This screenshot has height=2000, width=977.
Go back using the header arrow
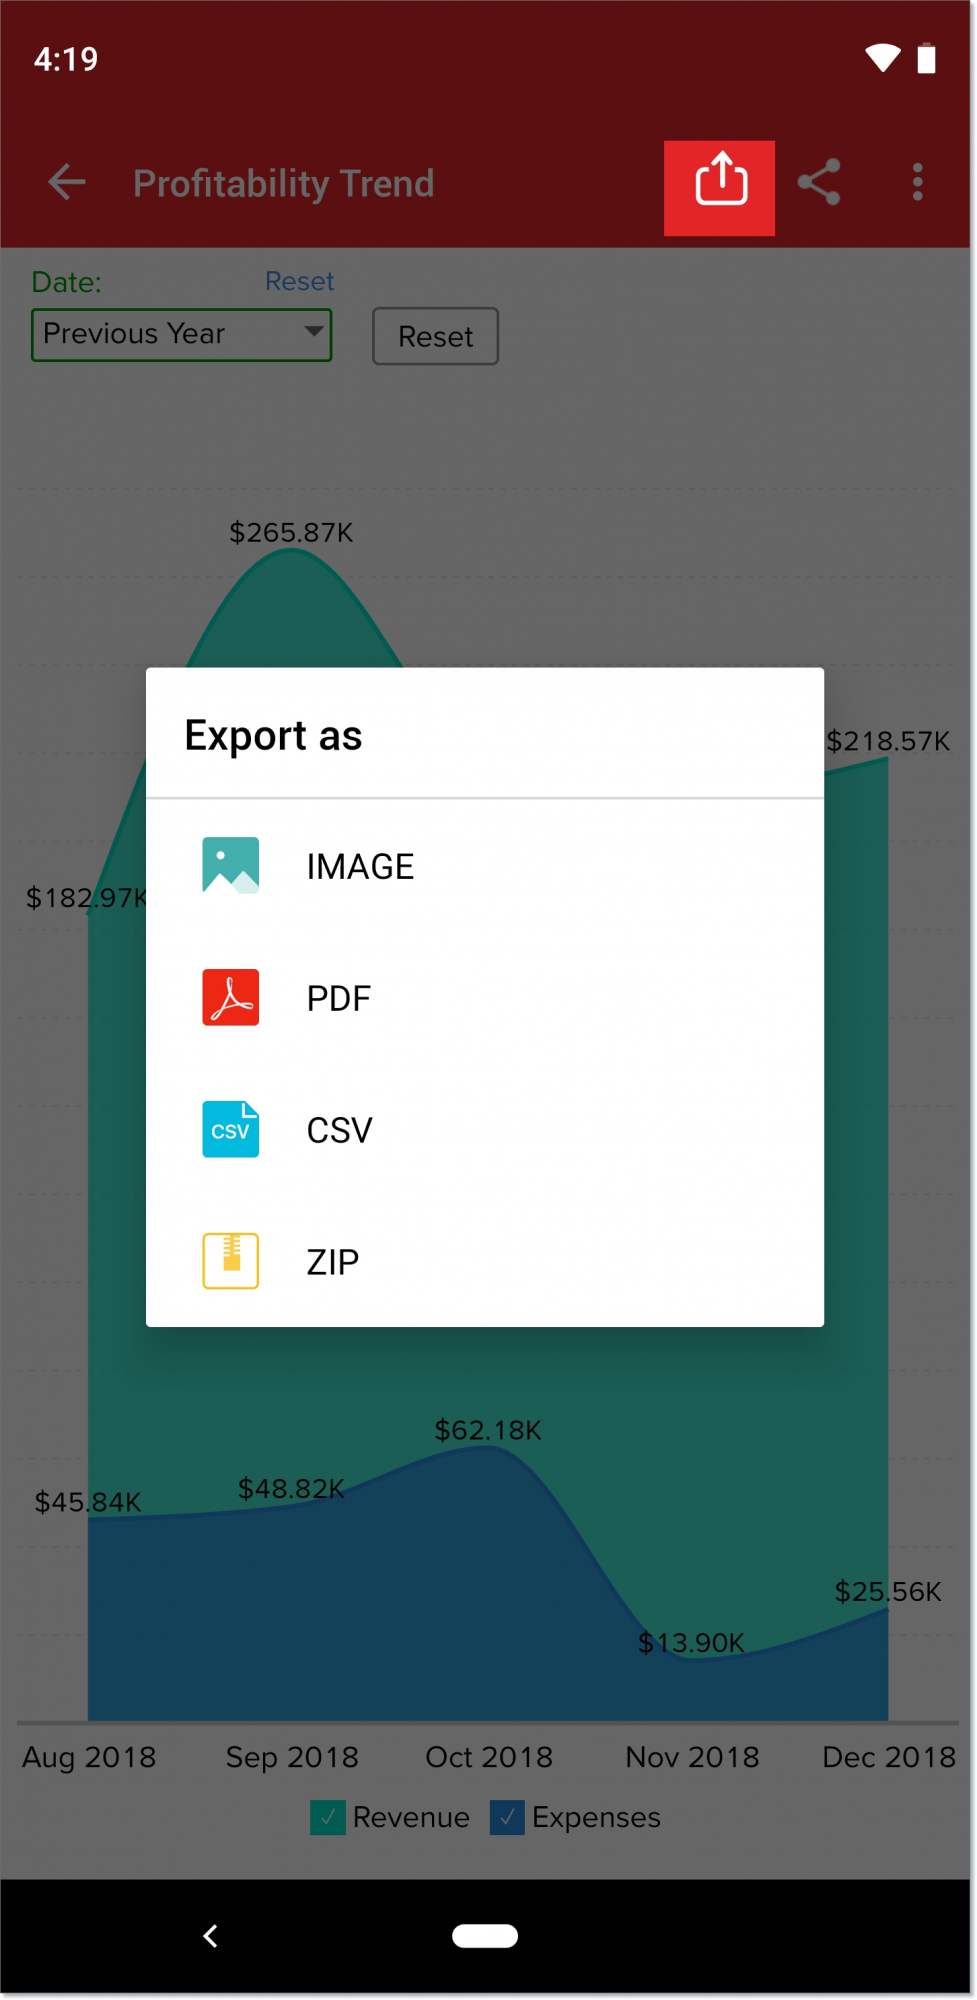(67, 183)
